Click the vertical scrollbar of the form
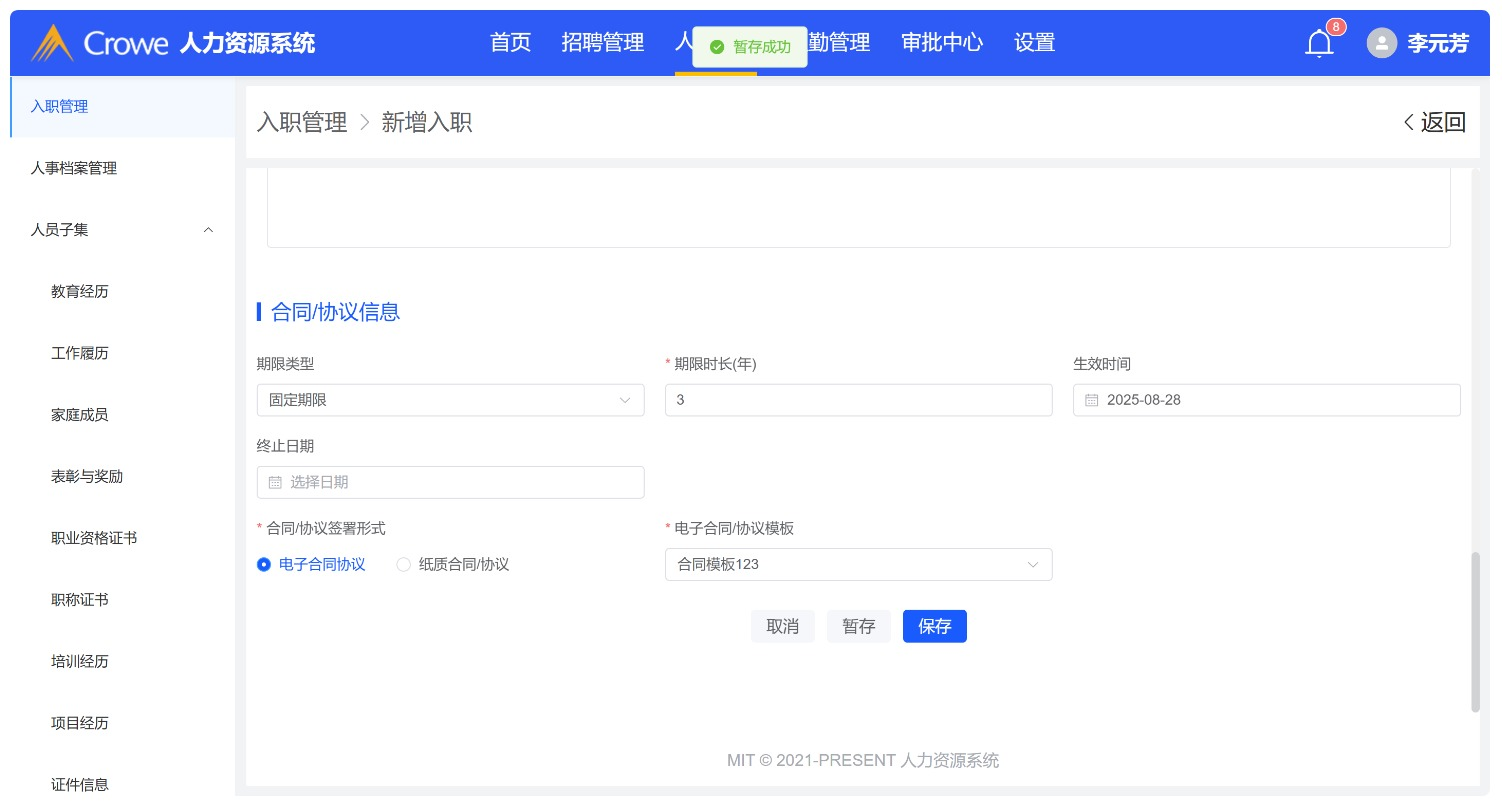 1475,630
